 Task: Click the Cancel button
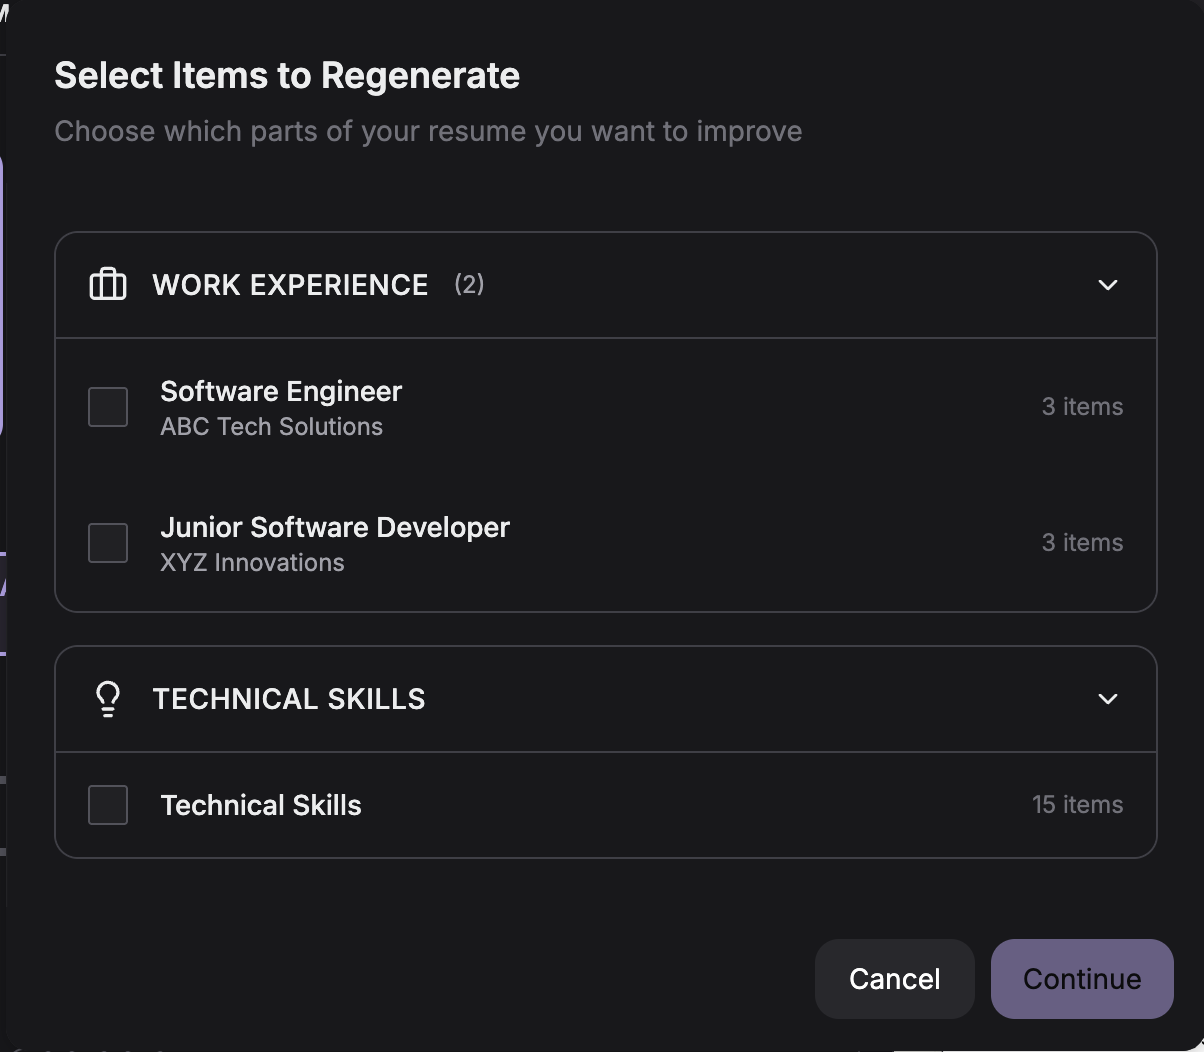coord(894,979)
